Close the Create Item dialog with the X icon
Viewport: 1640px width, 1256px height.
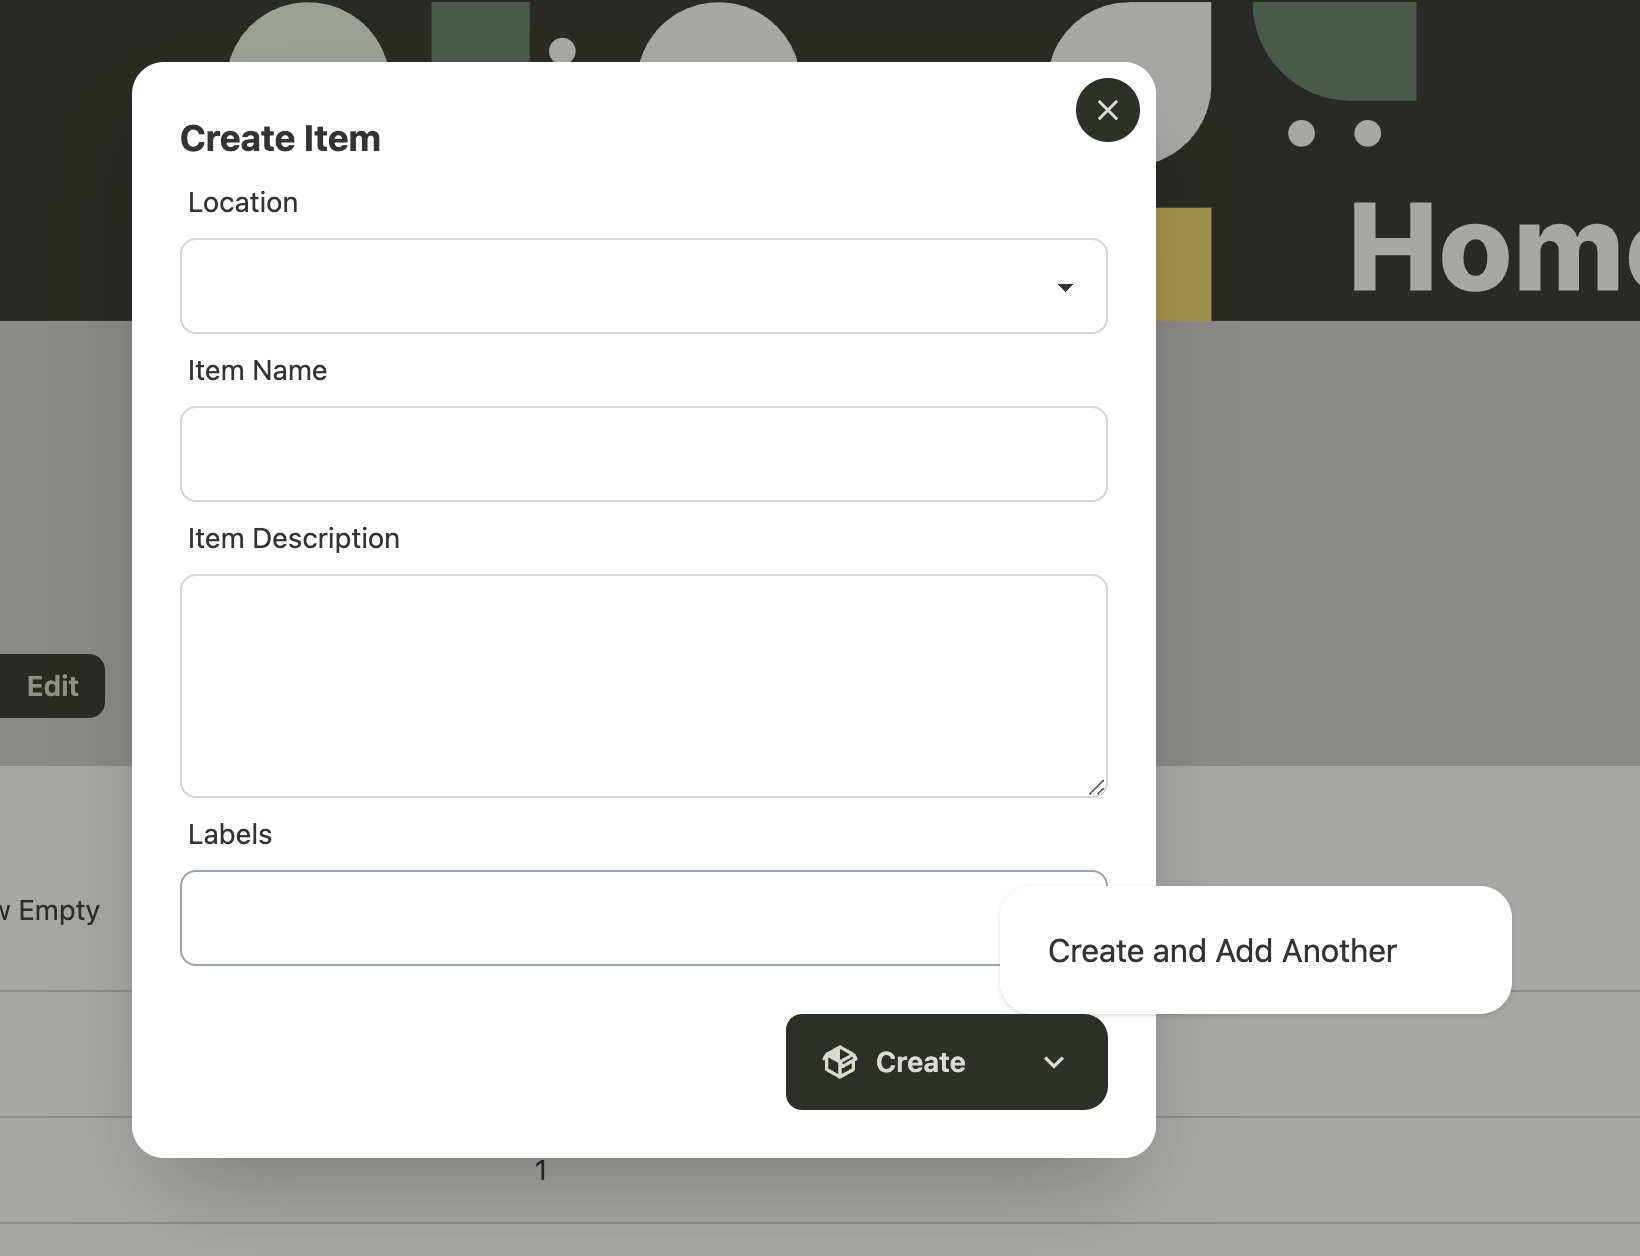pyautogui.click(x=1107, y=110)
